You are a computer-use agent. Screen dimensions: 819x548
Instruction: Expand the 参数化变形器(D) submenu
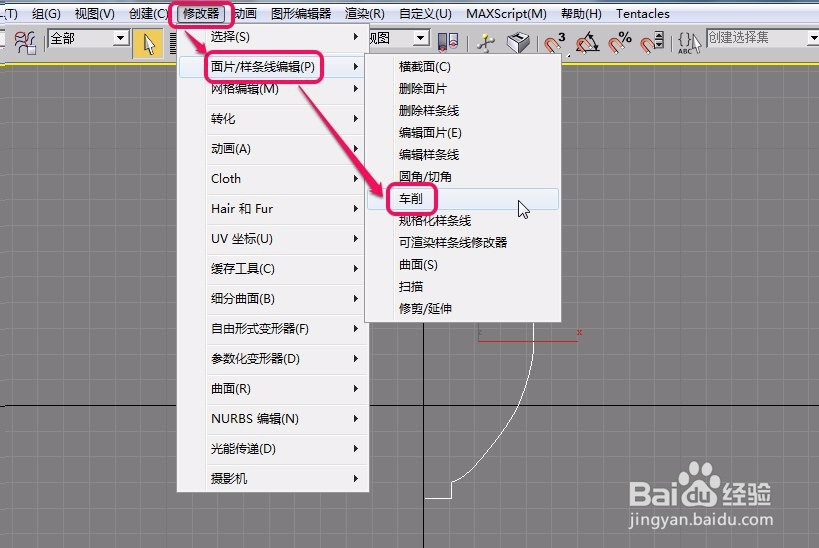[274, 359]
